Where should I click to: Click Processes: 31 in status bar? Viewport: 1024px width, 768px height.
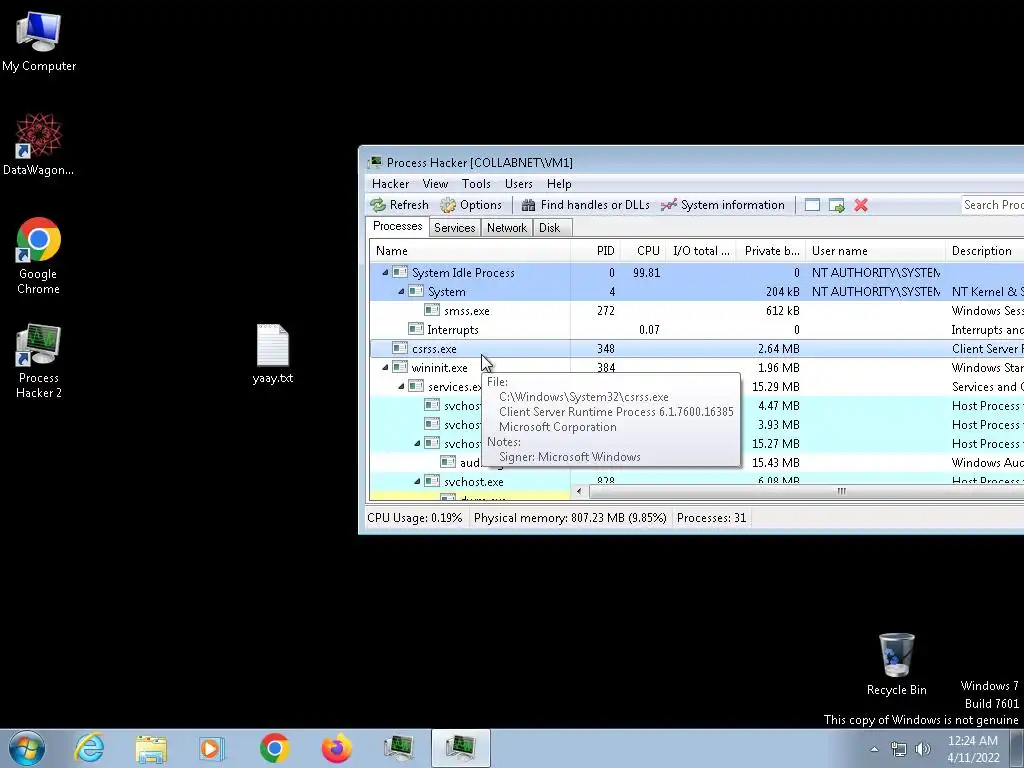click(x=711, y=518)
